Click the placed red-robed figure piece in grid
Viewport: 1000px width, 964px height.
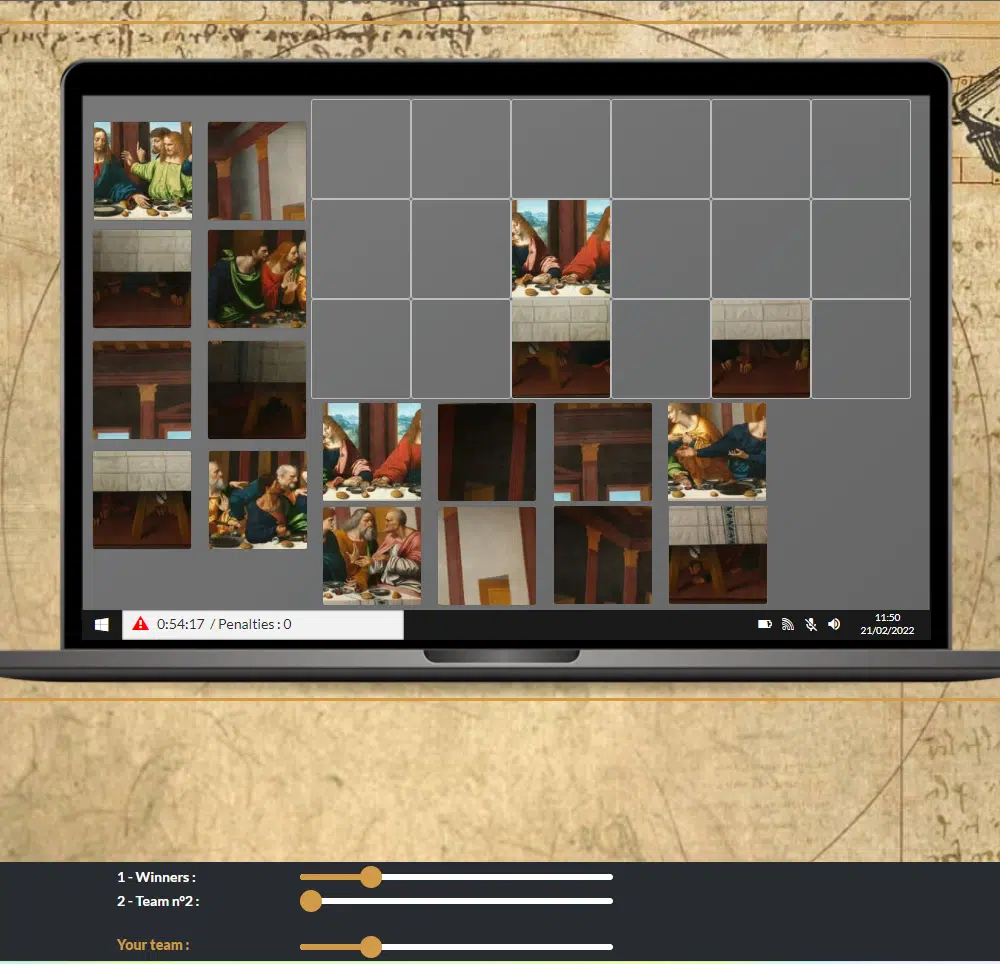point(561,248)
